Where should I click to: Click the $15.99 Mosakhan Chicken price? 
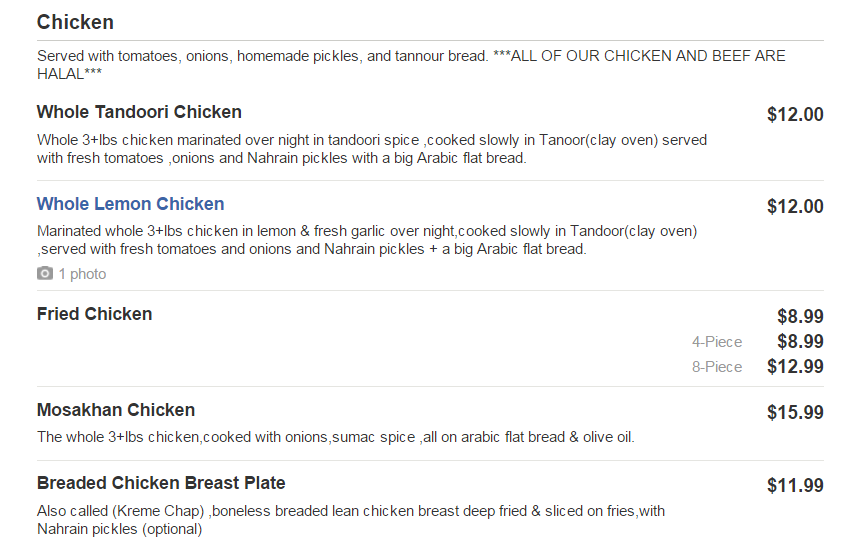(x=795, y=413)
